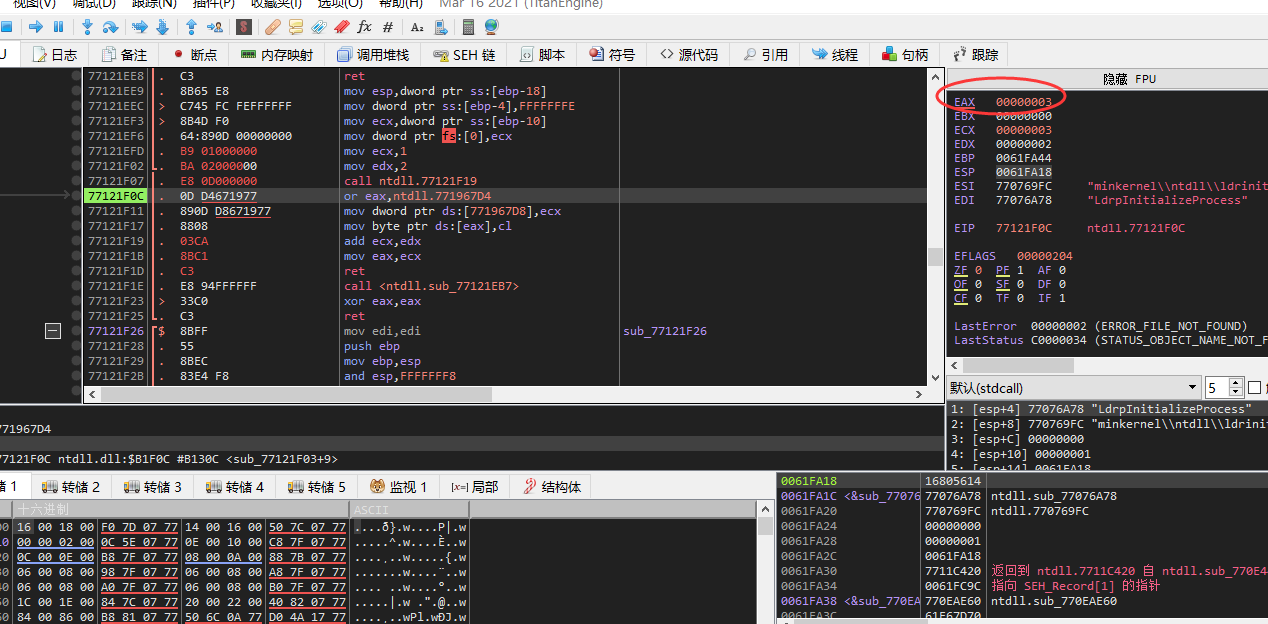This screenshot has width=1268, height=624.
Task: Click the Find Strings icon
Action: 417,27
